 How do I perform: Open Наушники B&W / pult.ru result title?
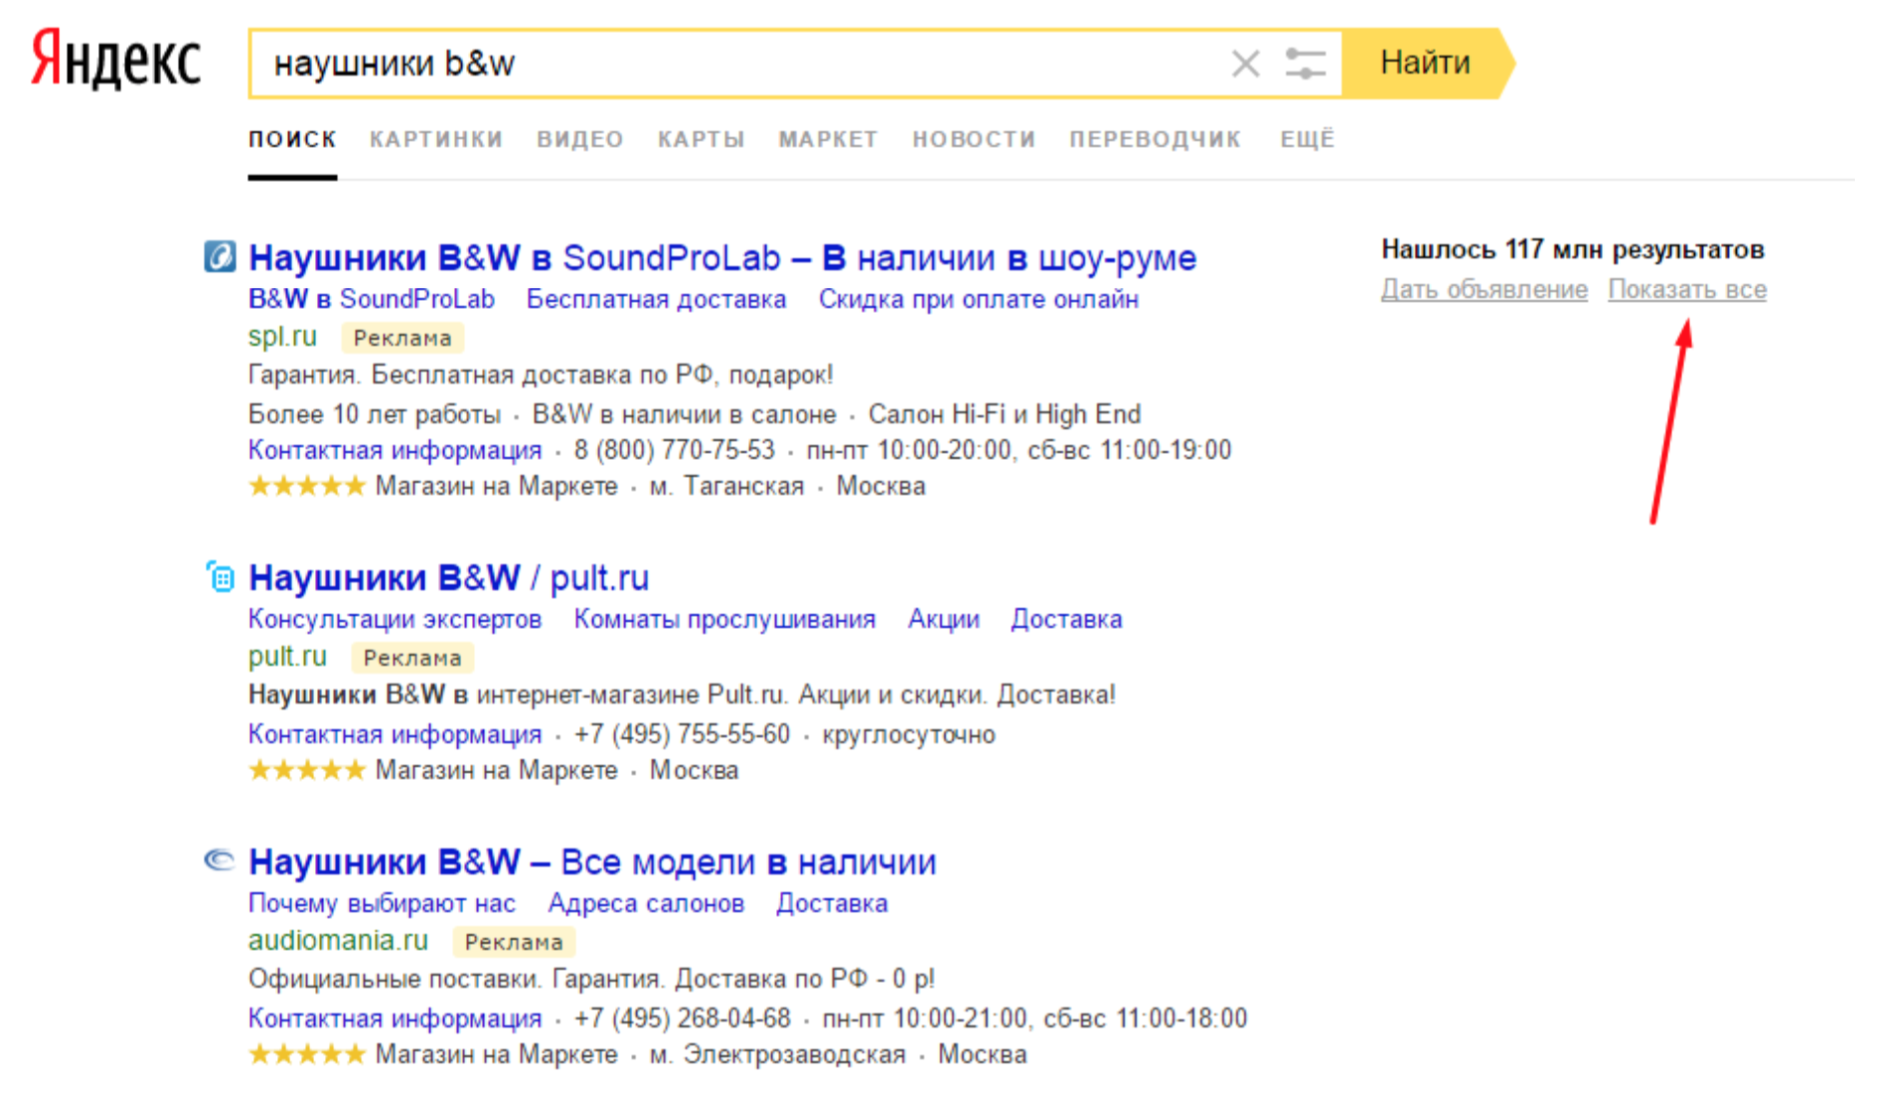448,578
